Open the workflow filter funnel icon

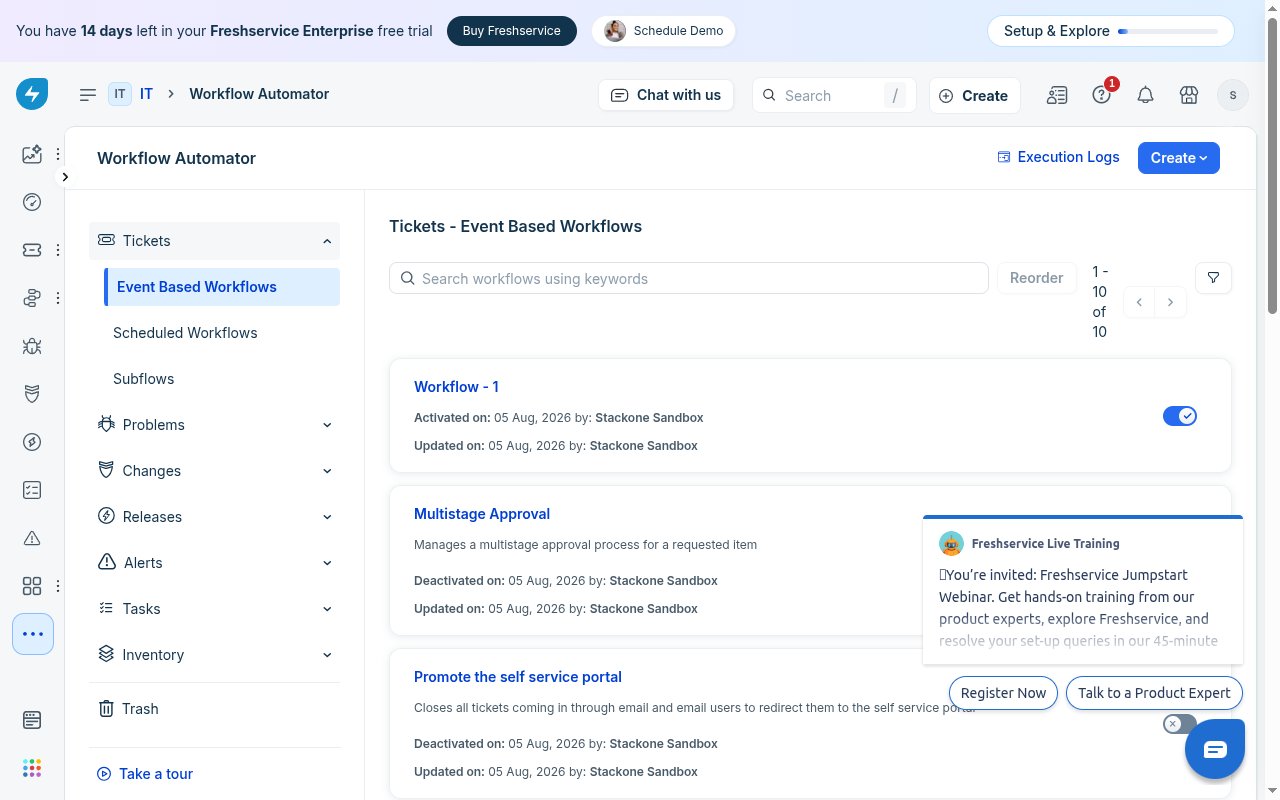[1214, 278]
